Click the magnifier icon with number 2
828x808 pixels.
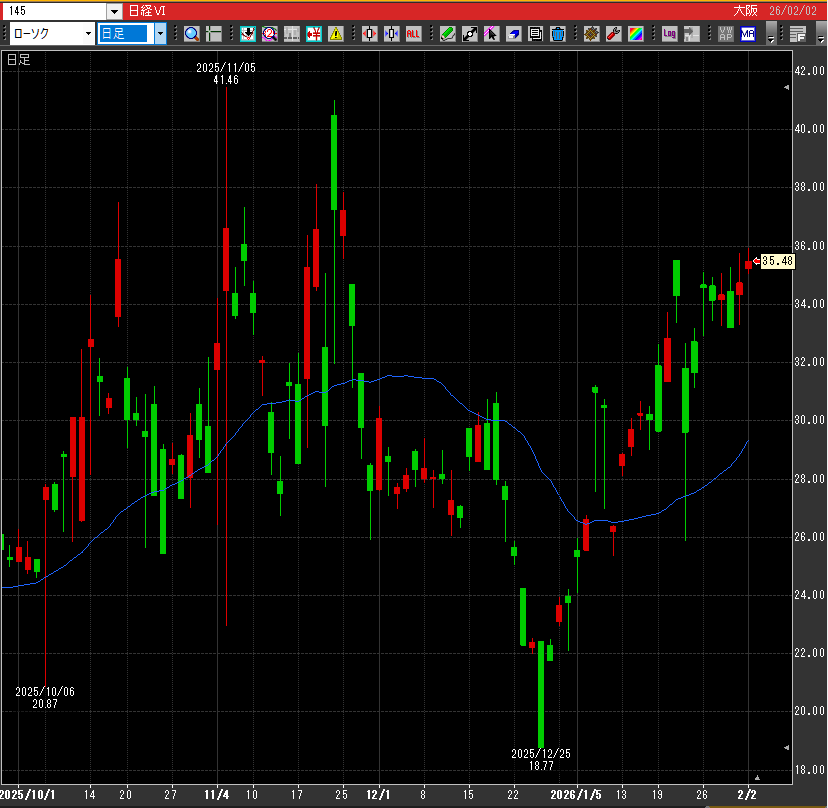[x=270, y=34]
